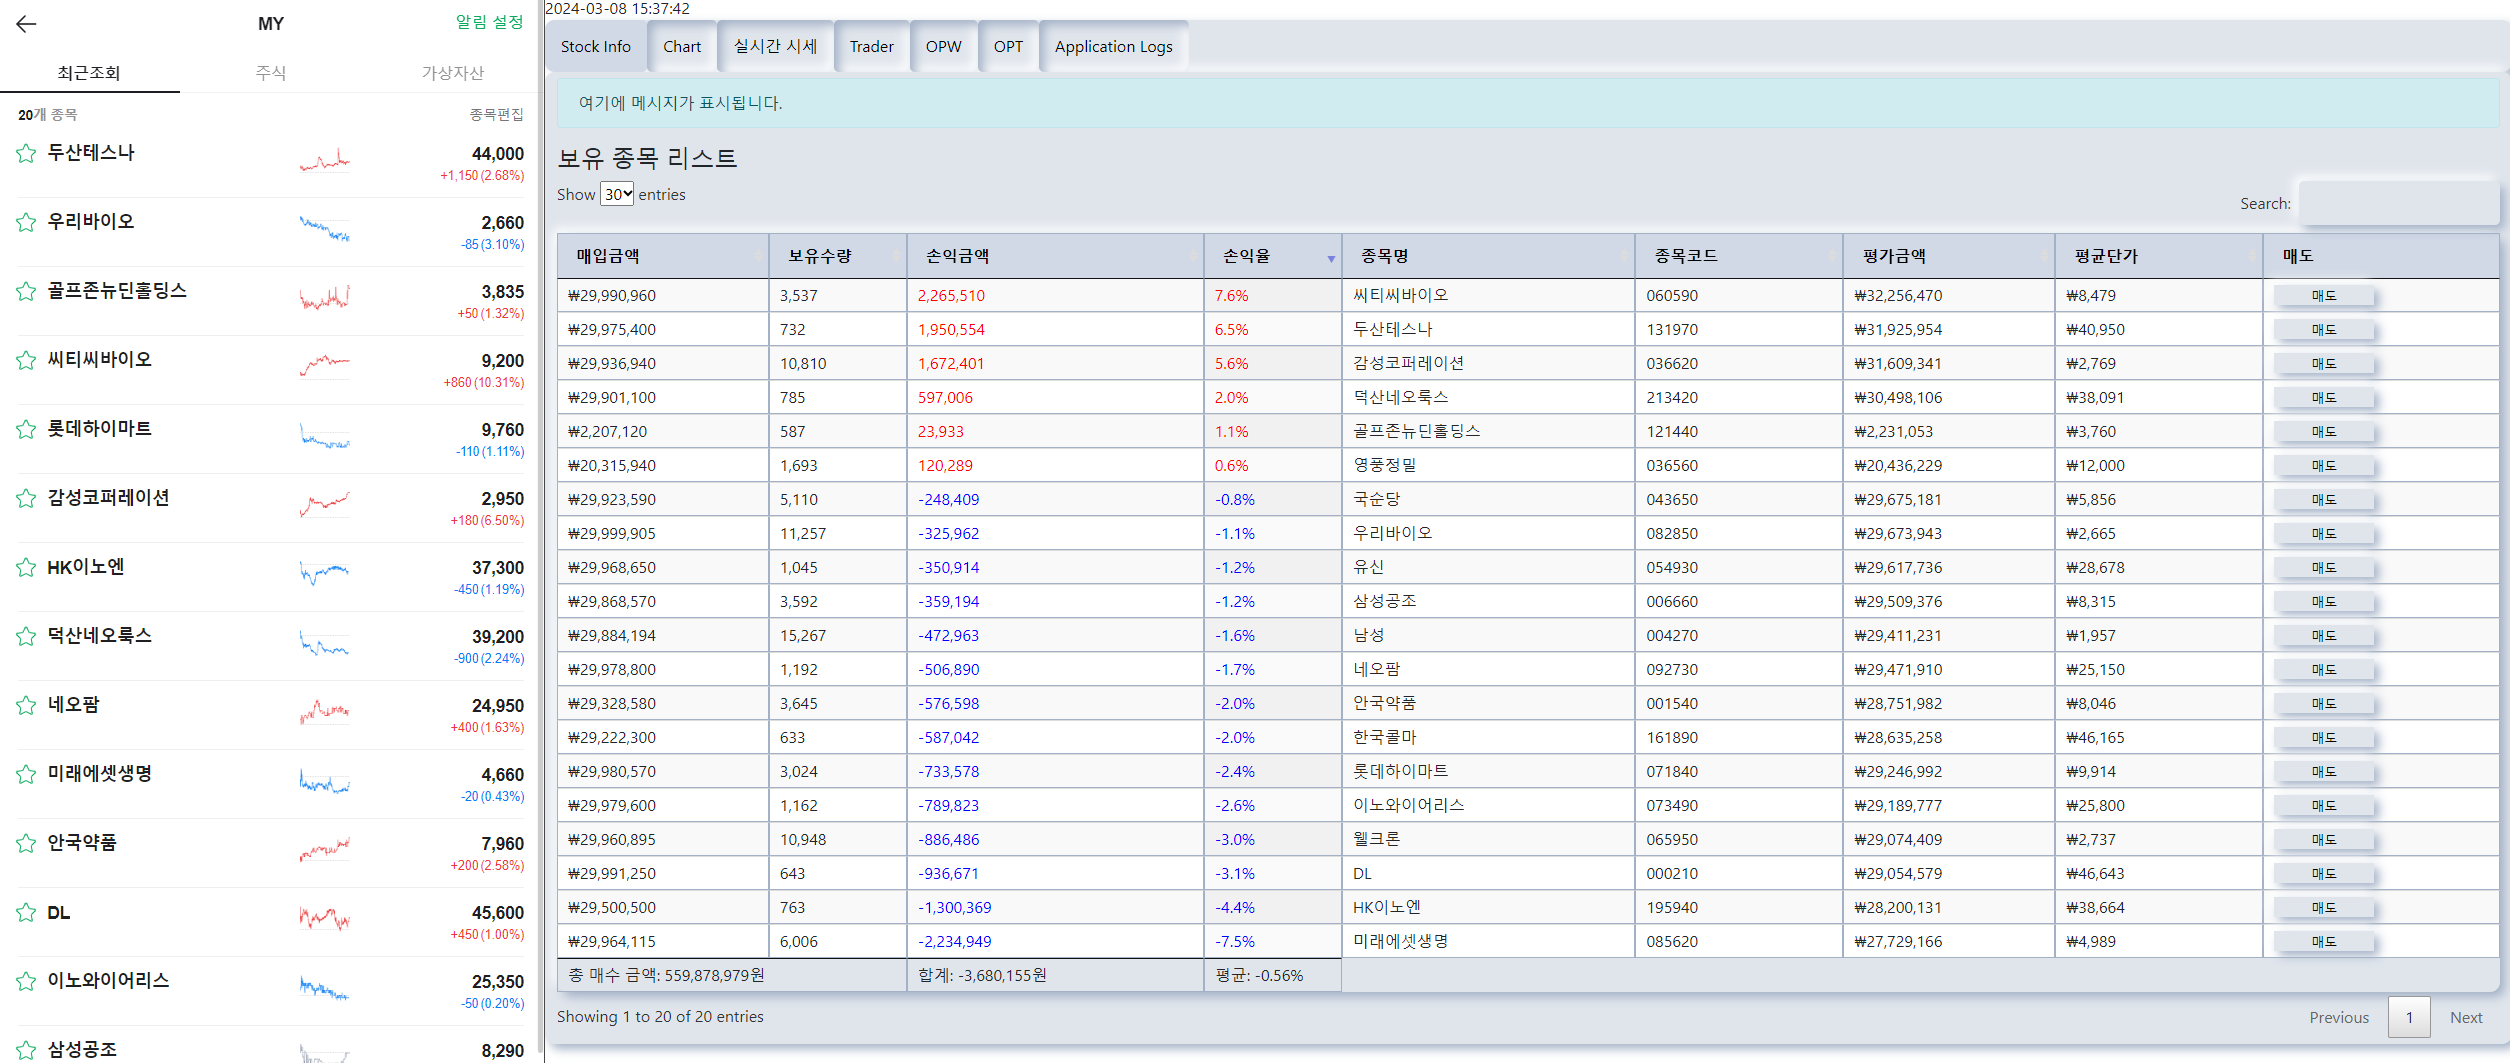Click the 삼성공조 watchlist row
The width and height of the screenshot is (2510, 1063).
(270, 1046)
